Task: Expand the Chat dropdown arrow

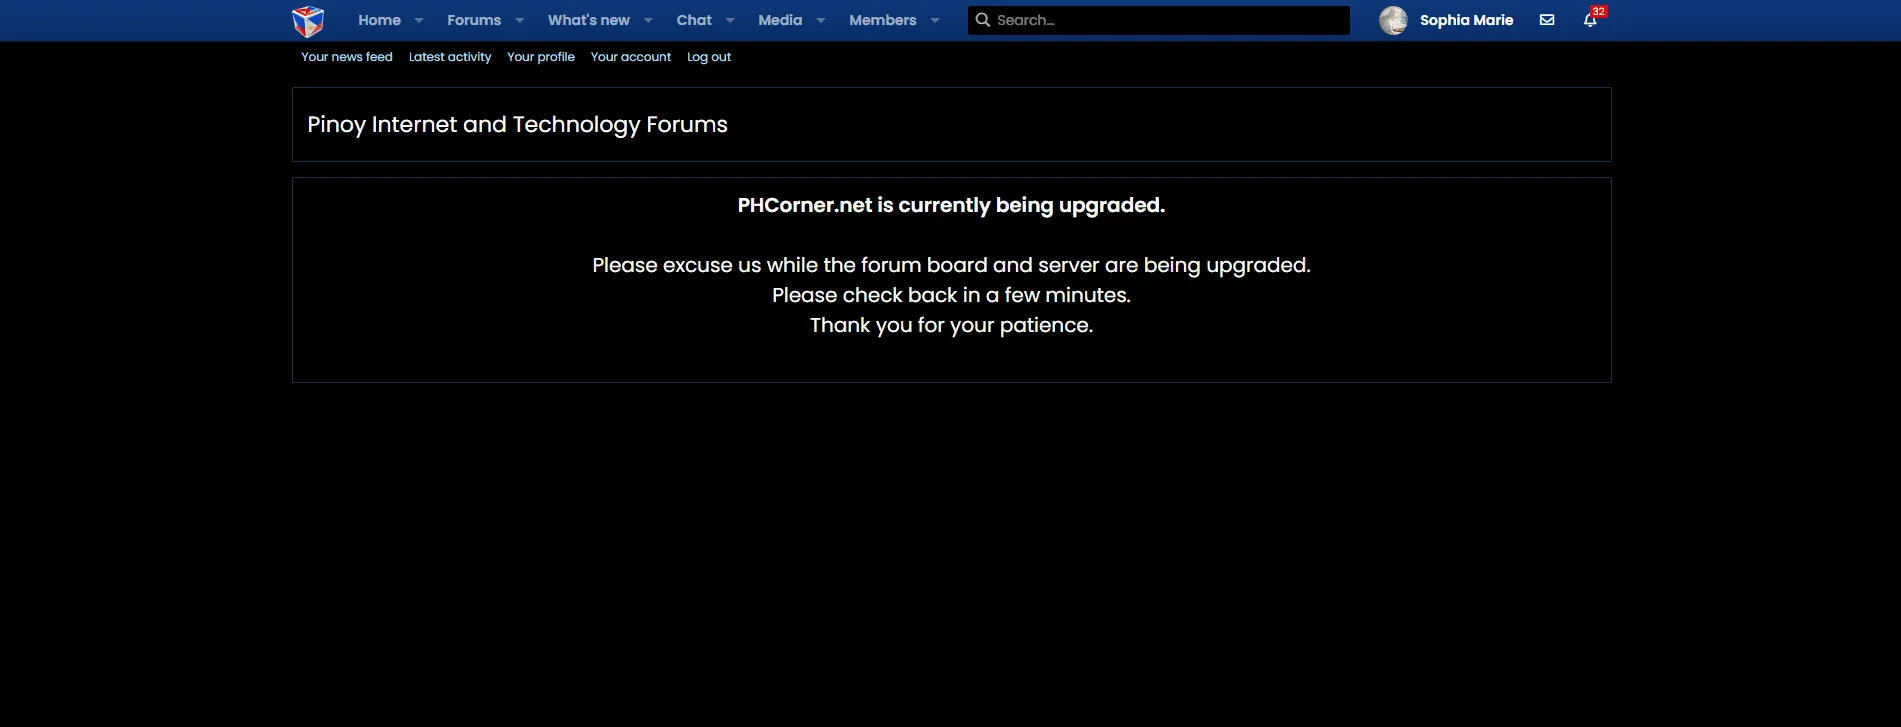Action: click(x=730, y=20)
